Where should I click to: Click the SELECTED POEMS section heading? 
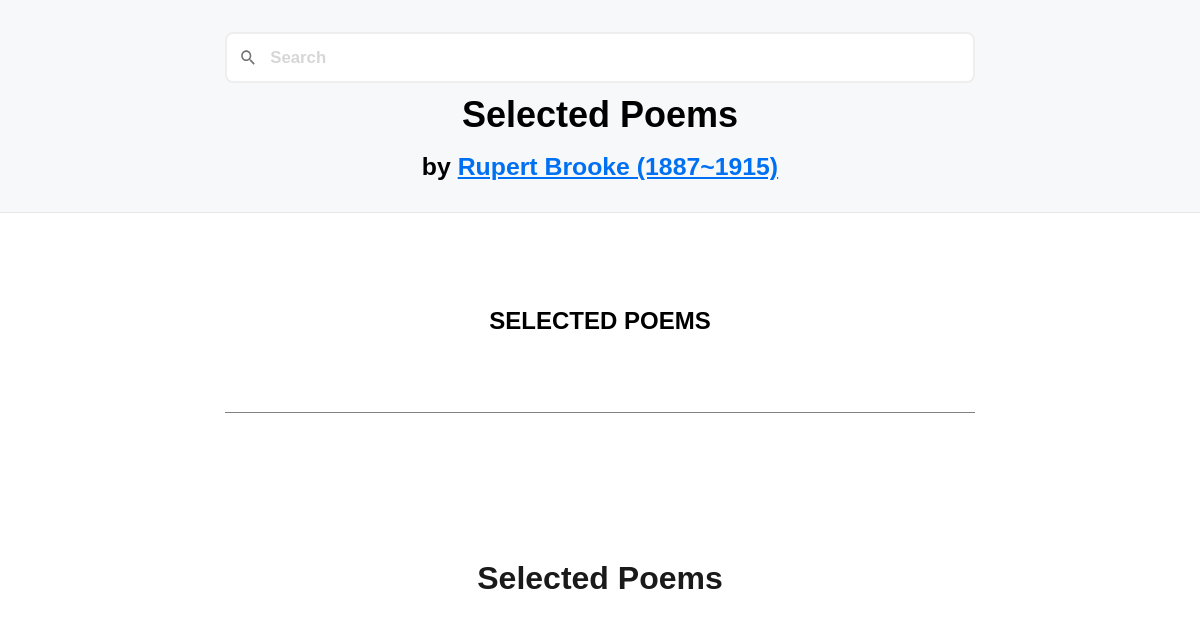600,321
